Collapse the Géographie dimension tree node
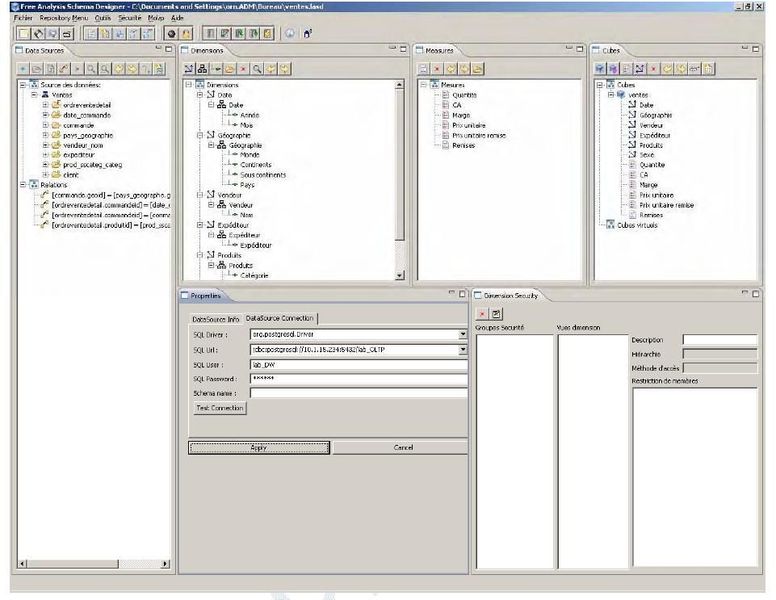This screenshot has width=776, height=600. (x=198, y=135)
